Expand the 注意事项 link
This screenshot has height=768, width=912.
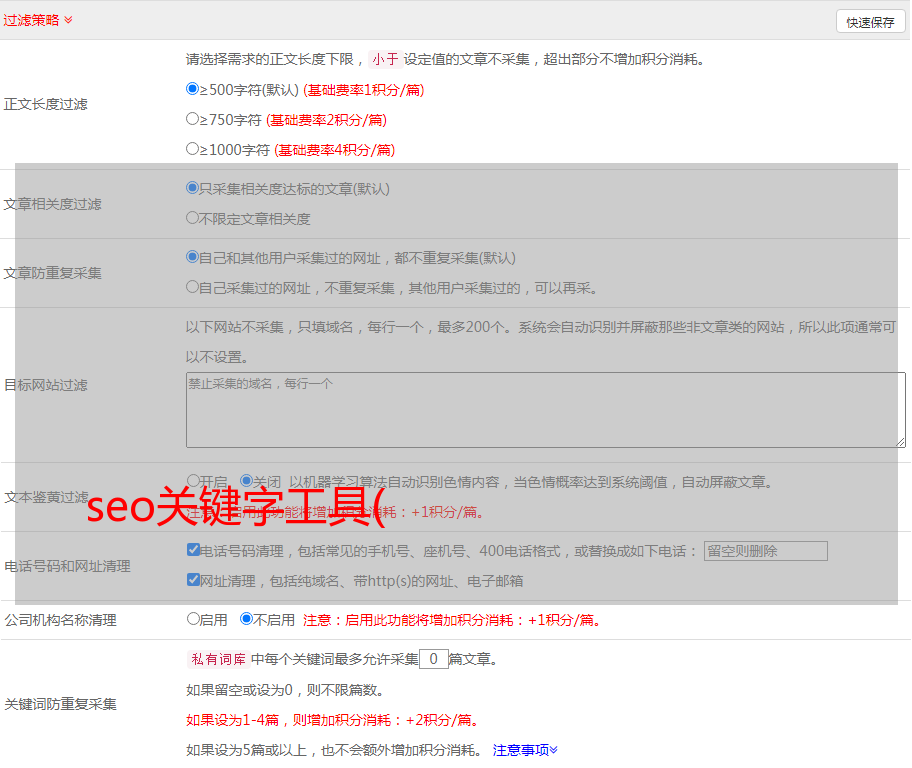pyautogui.click(x=525, y=749)
